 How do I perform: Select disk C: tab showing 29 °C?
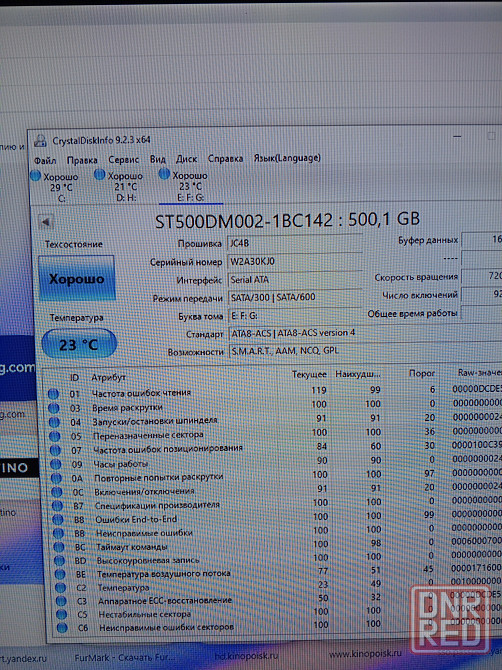[55, 187]
